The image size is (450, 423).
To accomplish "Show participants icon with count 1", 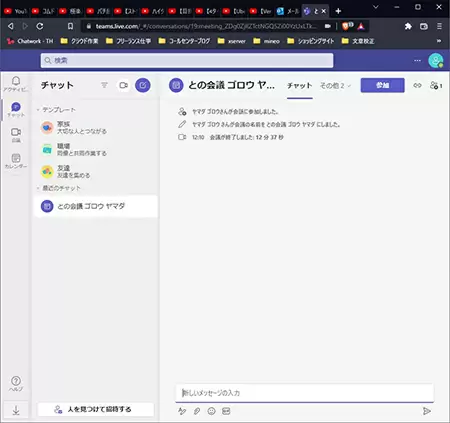I will coord(436,85).
